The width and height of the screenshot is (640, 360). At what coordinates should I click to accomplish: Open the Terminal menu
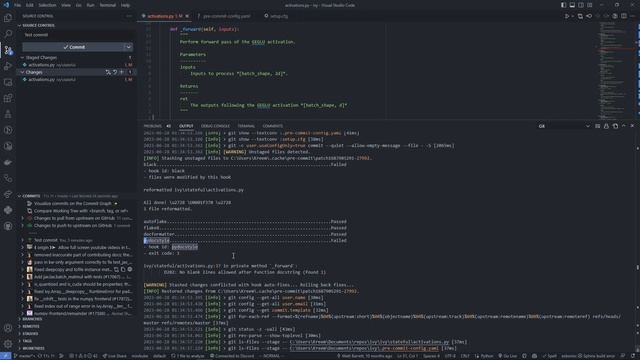click(x=108, y=5)
